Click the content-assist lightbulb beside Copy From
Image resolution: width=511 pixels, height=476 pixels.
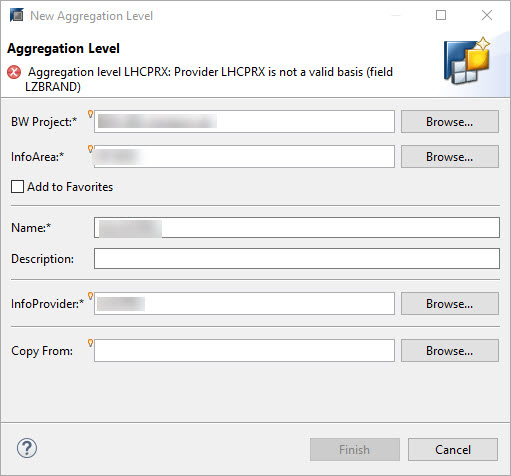coord(90,343)
